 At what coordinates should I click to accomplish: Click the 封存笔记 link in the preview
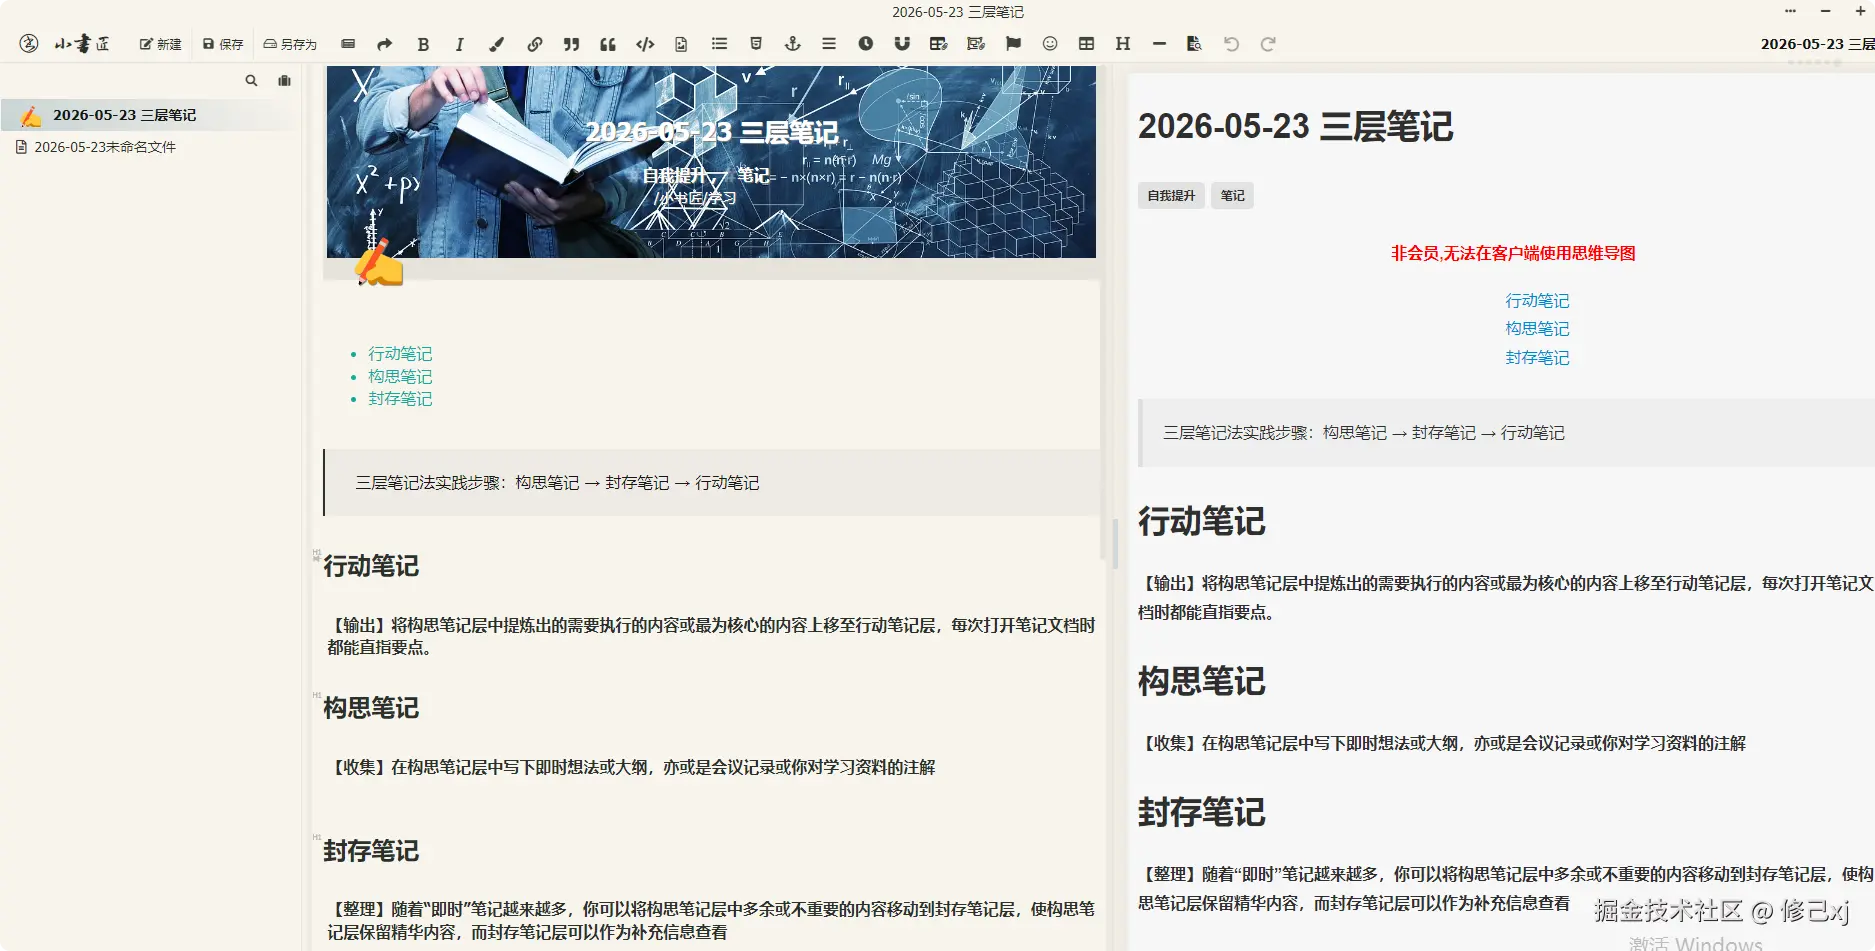(1537, 358)
